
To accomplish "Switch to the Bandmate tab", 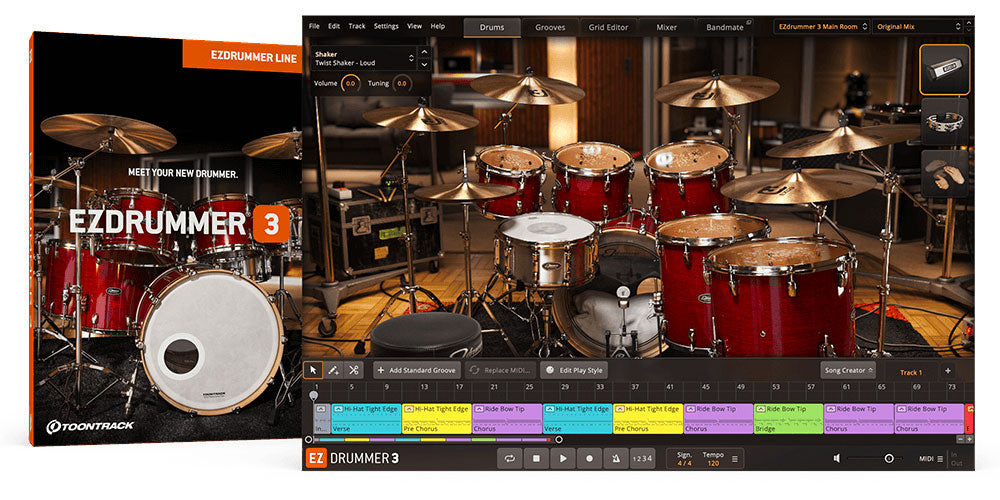I will click(x=725, y=27).
